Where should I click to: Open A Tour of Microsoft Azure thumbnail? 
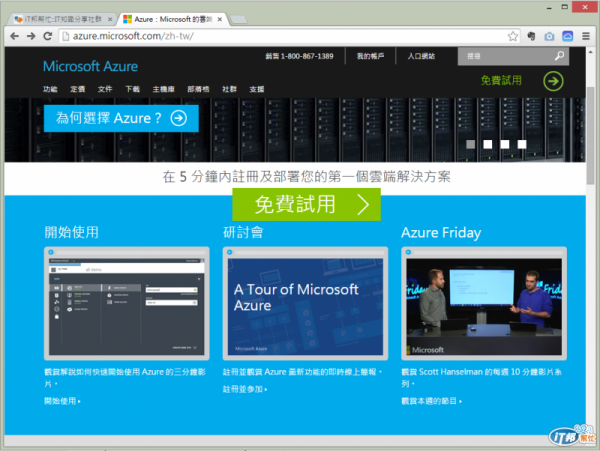click(x=305, y=304)
